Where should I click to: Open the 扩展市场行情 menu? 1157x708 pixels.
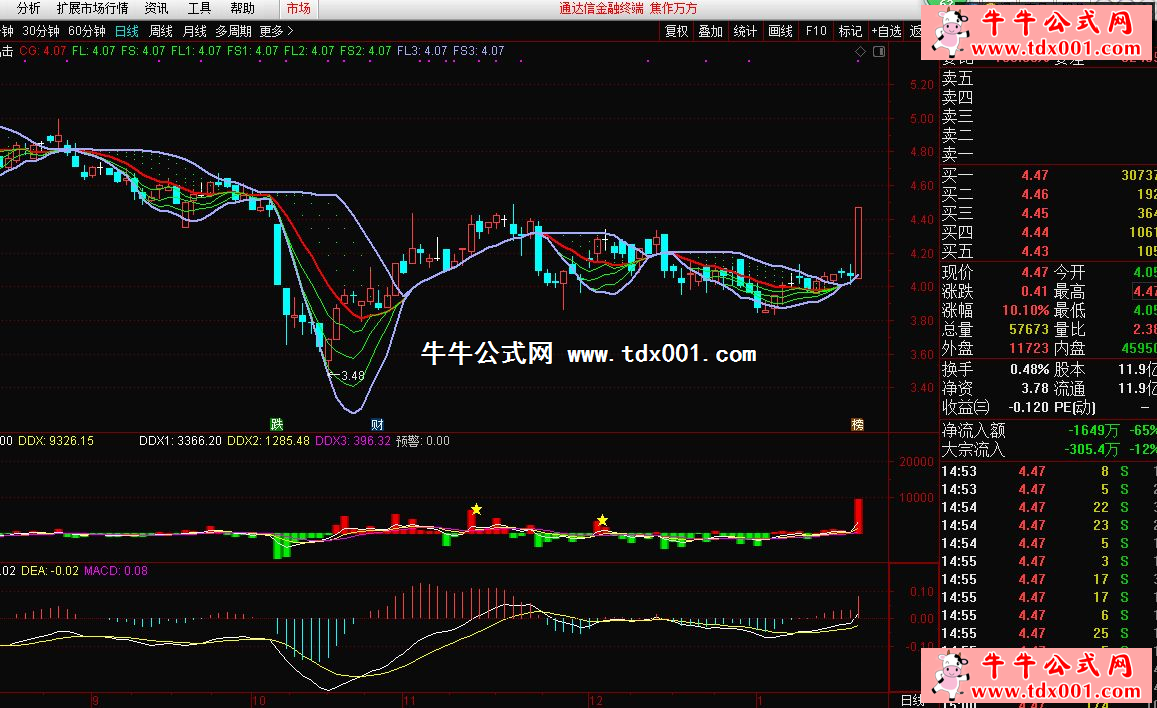92,8
